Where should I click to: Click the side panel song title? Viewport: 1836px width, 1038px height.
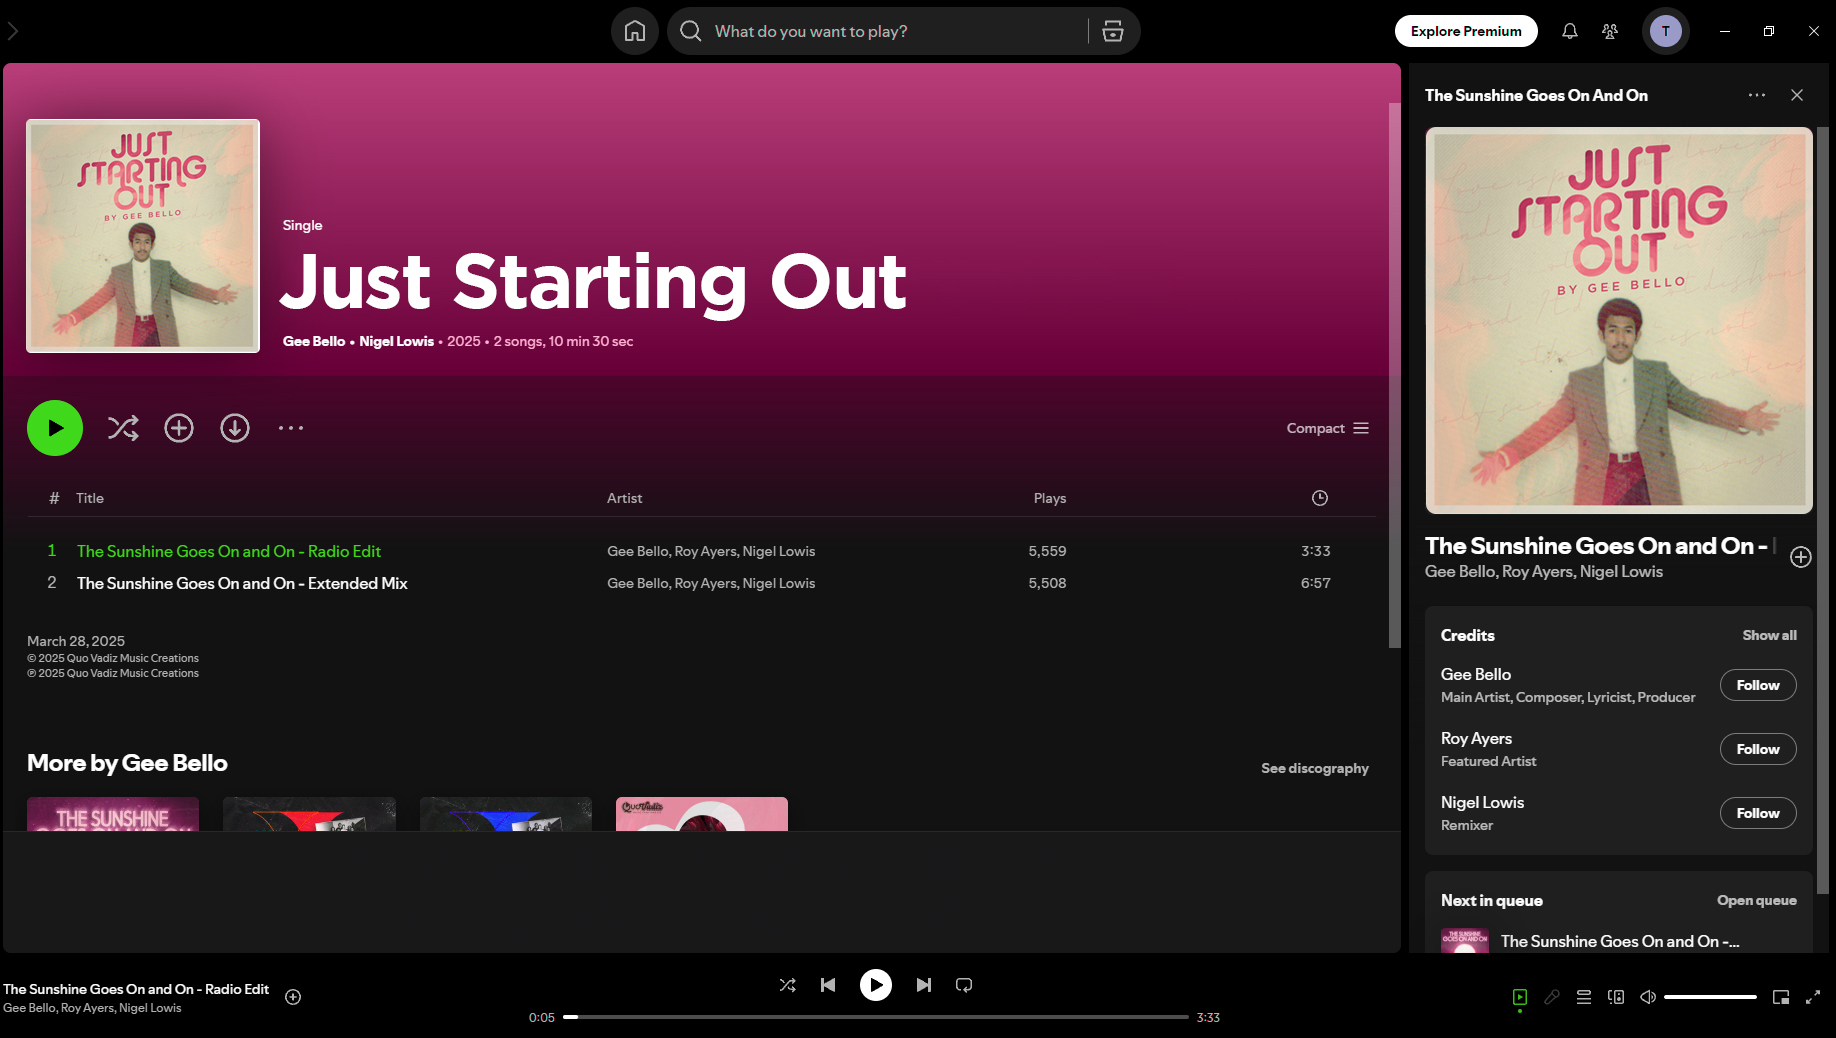1599,546
